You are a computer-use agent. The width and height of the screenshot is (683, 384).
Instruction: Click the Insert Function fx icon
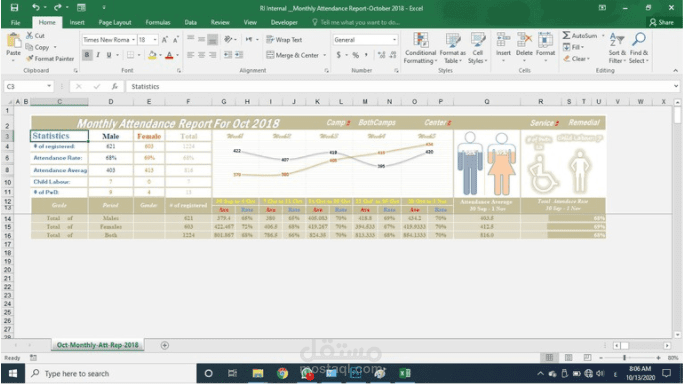click(115, 86)
